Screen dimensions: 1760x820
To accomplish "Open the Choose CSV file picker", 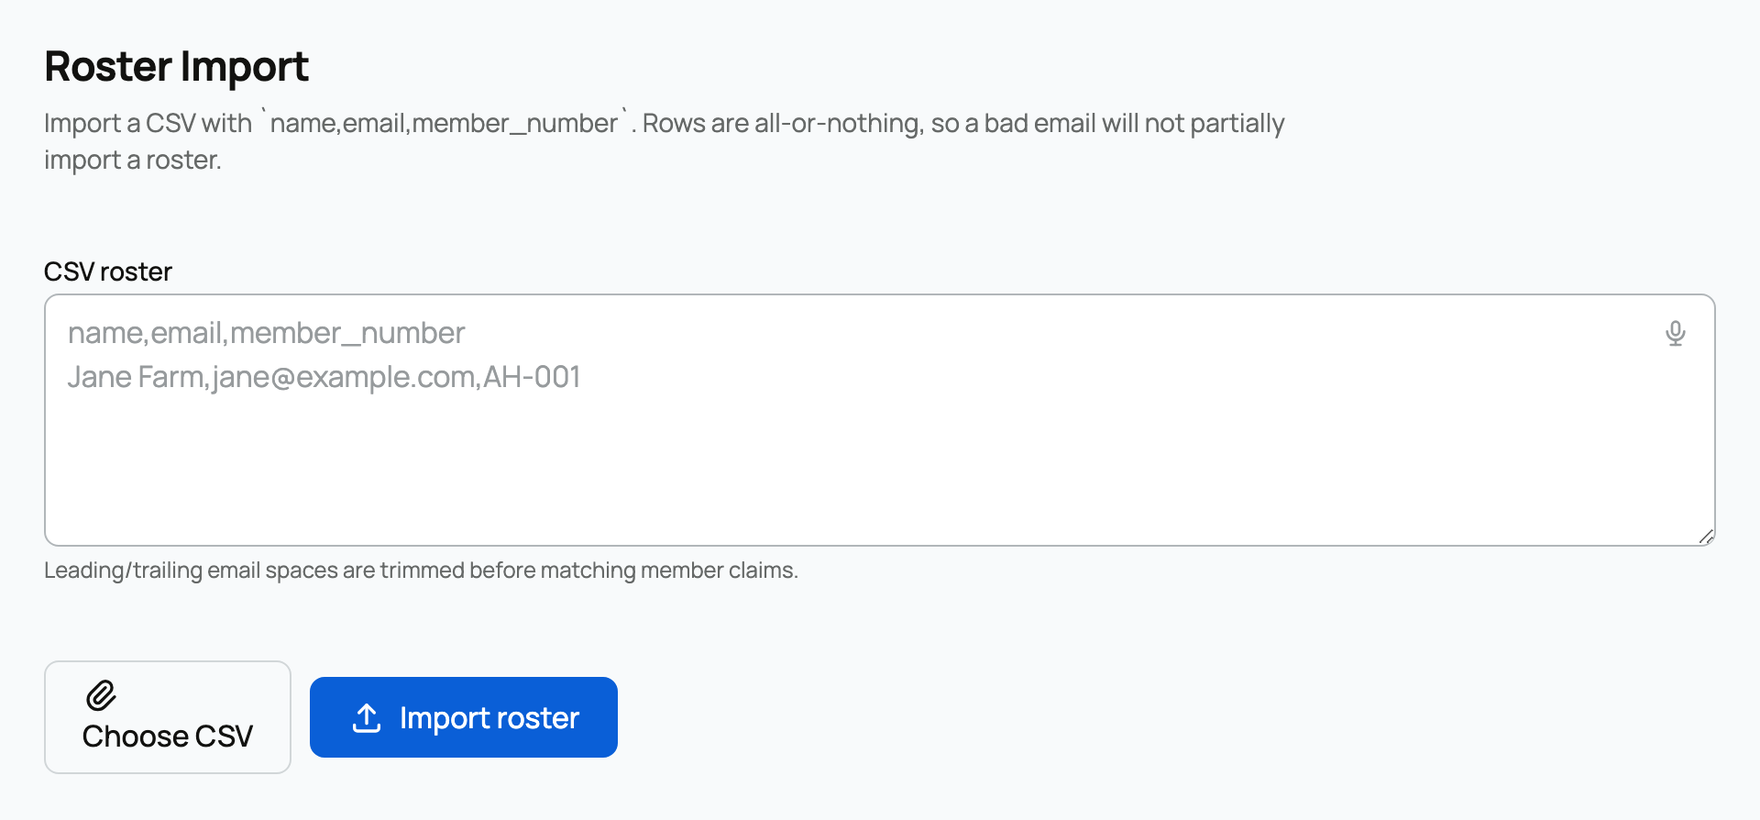I will 168,717.
